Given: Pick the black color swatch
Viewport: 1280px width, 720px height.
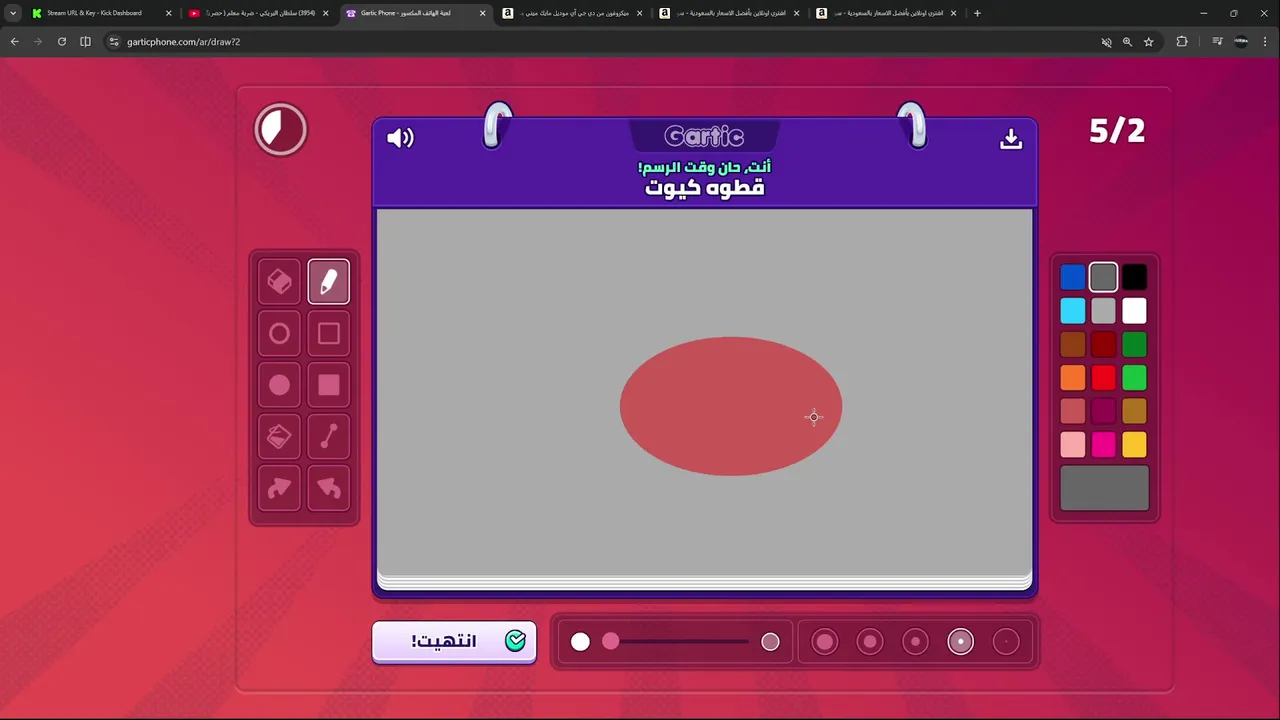Looking at the screenshot, I should pos(1134,277).
